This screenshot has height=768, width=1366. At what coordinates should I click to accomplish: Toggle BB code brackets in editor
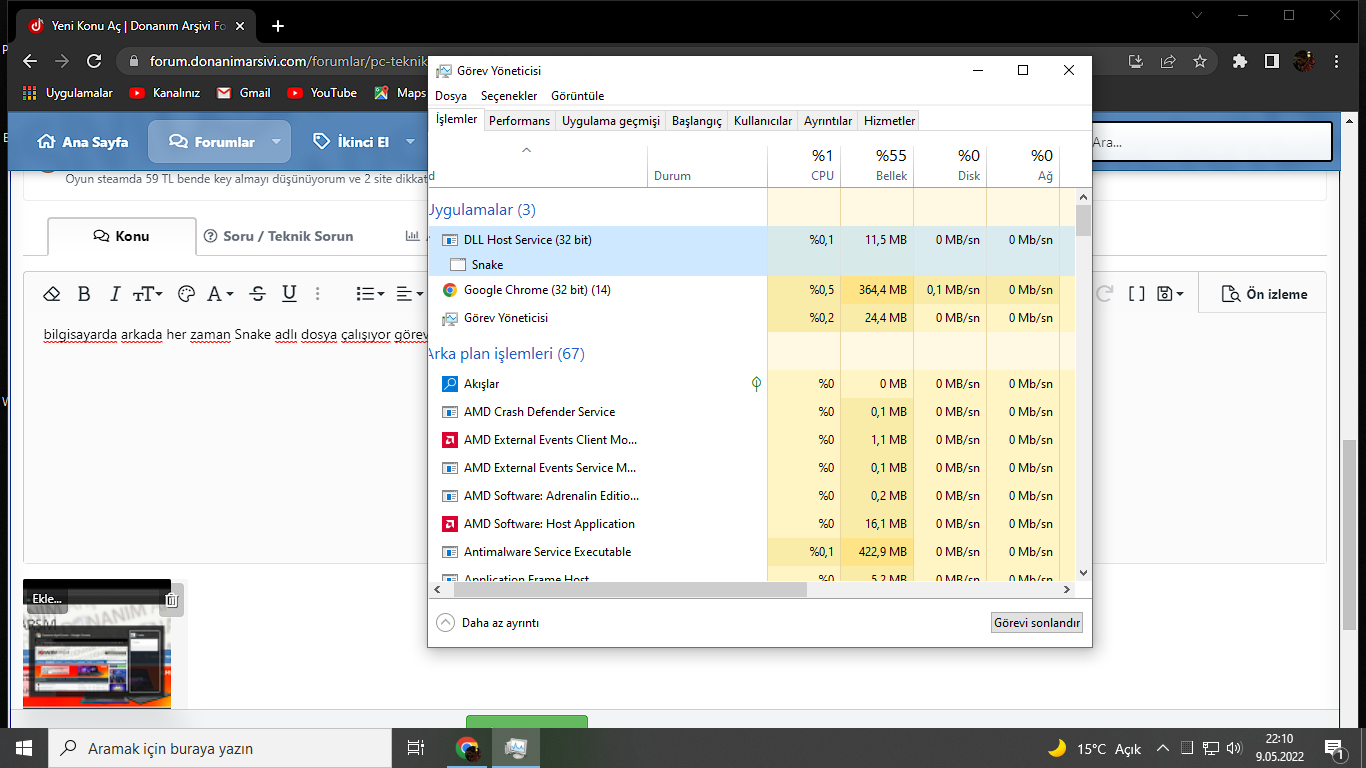(1136, 294)
